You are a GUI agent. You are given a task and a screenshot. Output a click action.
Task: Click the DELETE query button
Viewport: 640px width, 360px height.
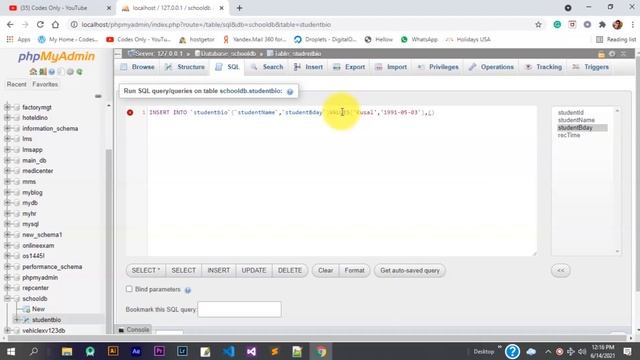290,271
